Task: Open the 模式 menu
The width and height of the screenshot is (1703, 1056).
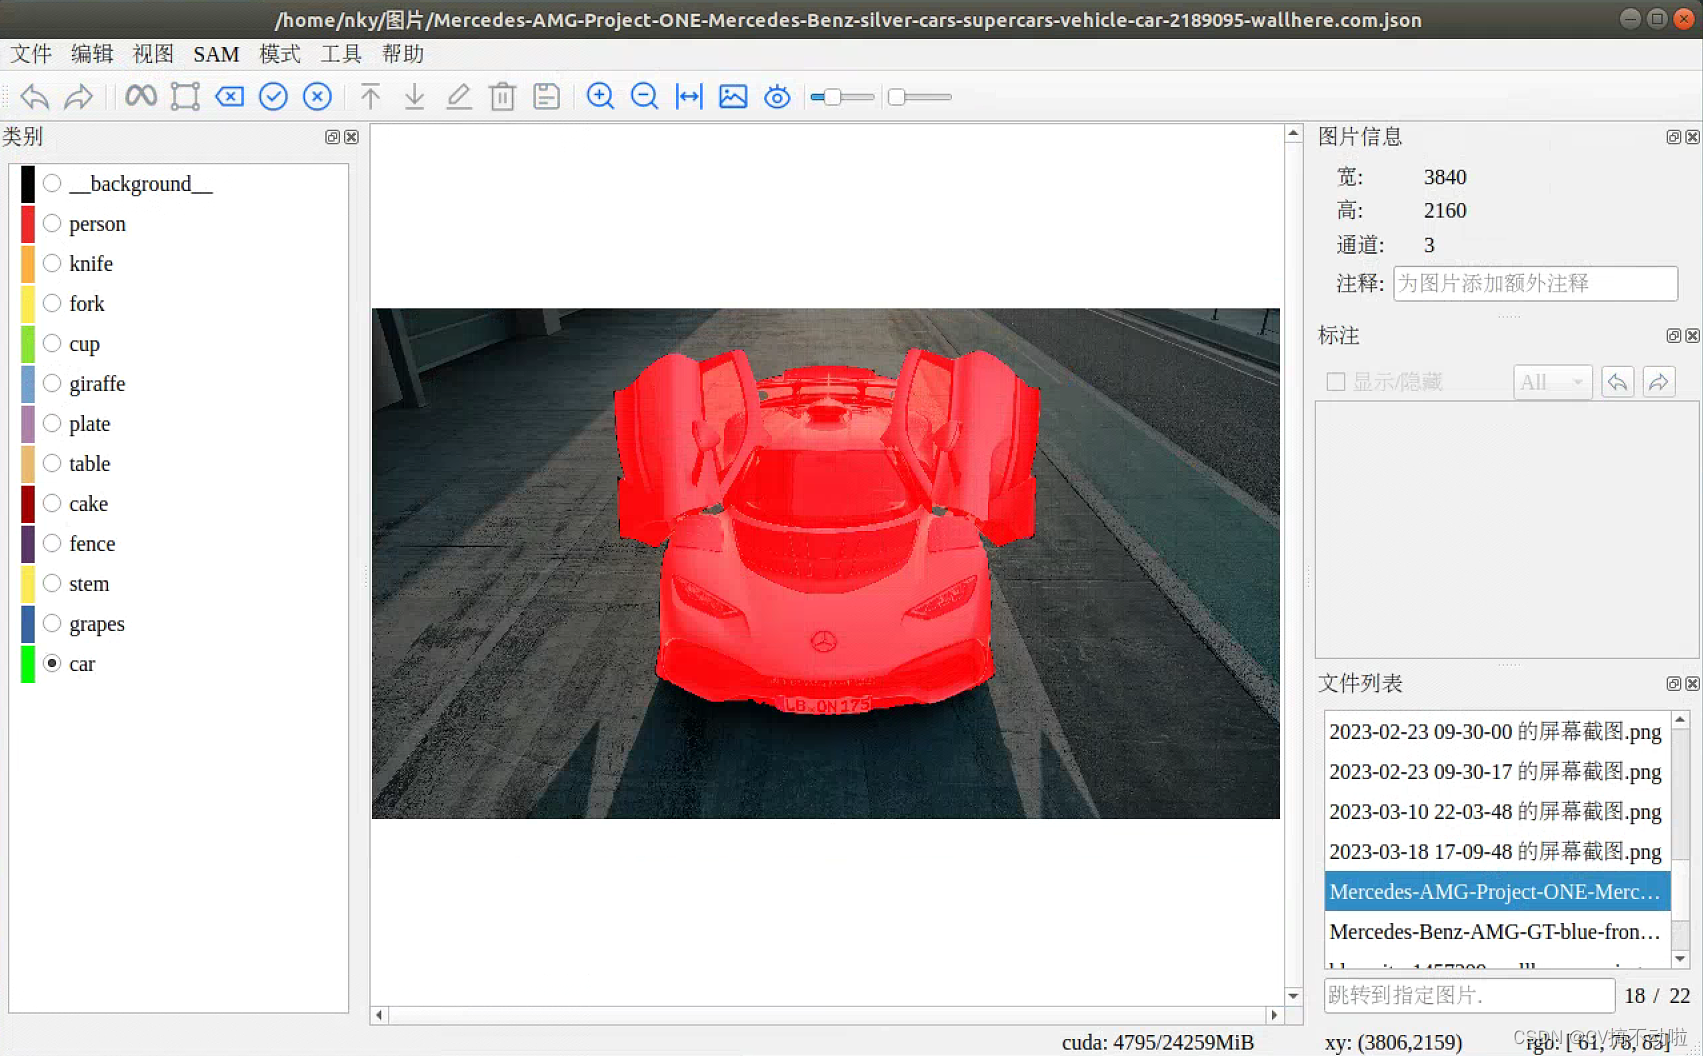Action: coord(280,54)
